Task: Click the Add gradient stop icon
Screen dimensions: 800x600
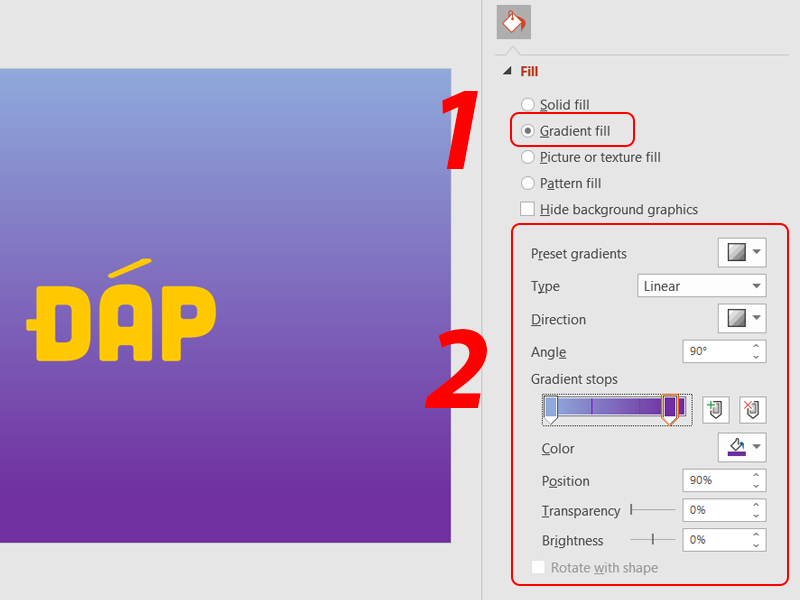Action: click(x=715, y=409)
